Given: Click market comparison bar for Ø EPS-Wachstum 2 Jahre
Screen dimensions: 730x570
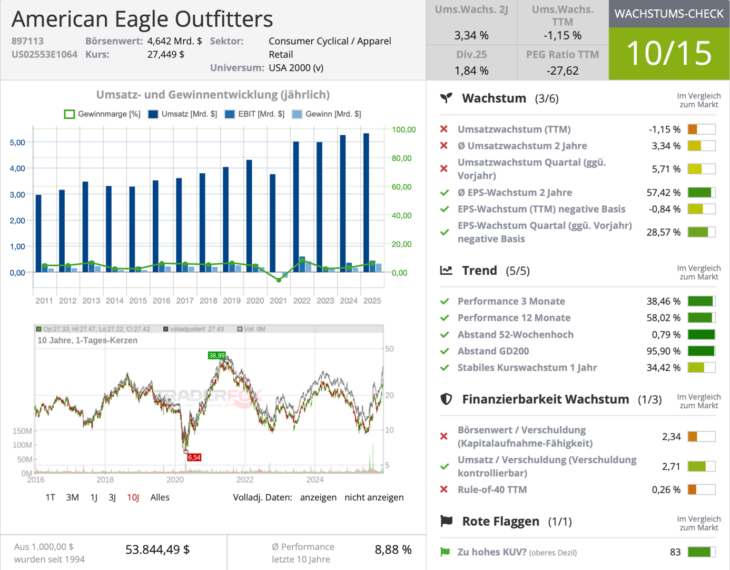Looking at the screenshot, I should coord(701,192).
